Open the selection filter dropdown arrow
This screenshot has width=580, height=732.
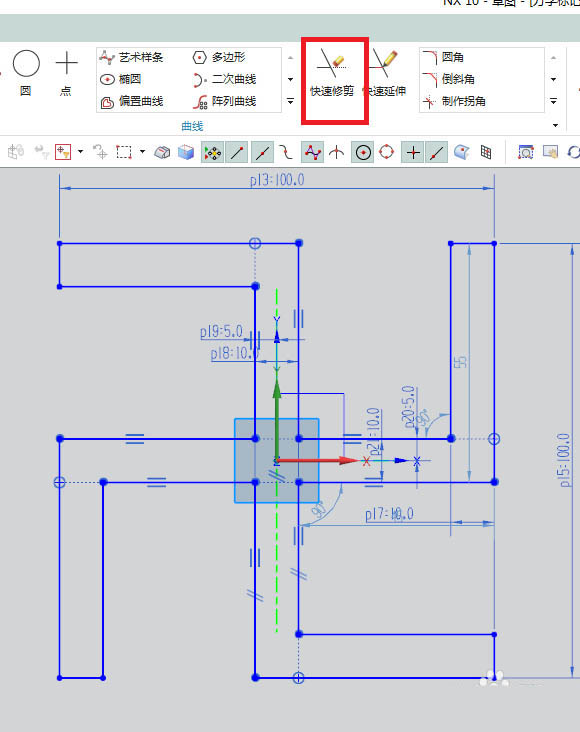click(x=80, y=152)
